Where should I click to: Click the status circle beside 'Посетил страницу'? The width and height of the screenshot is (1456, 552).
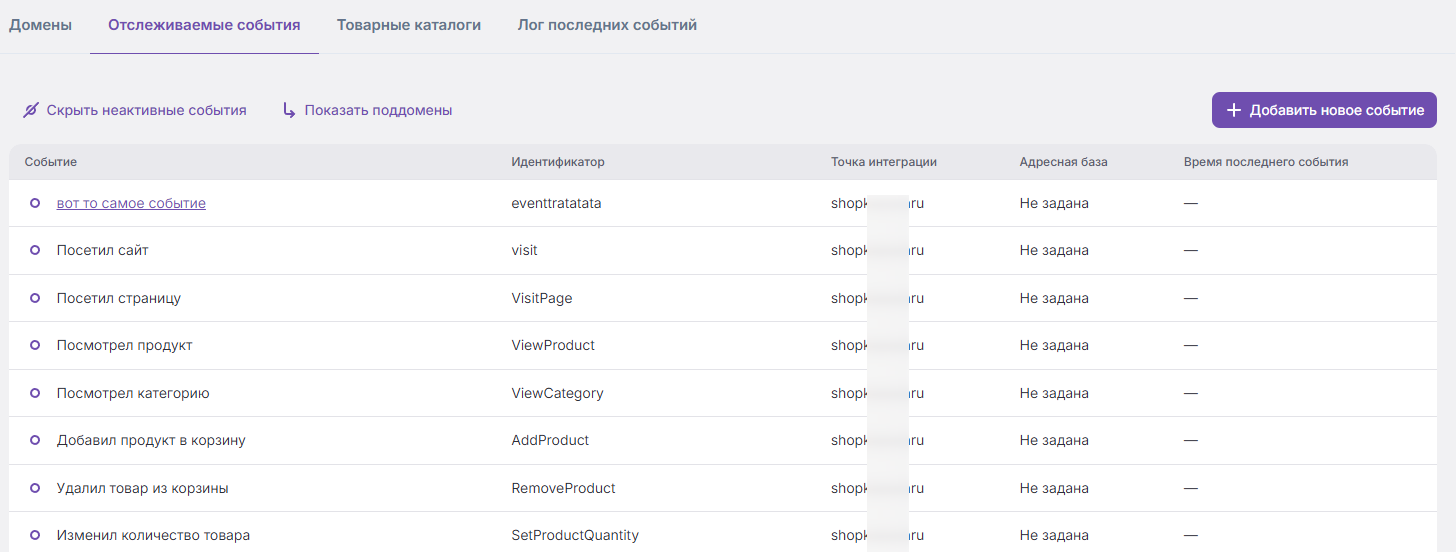click(x=35, y=298)
